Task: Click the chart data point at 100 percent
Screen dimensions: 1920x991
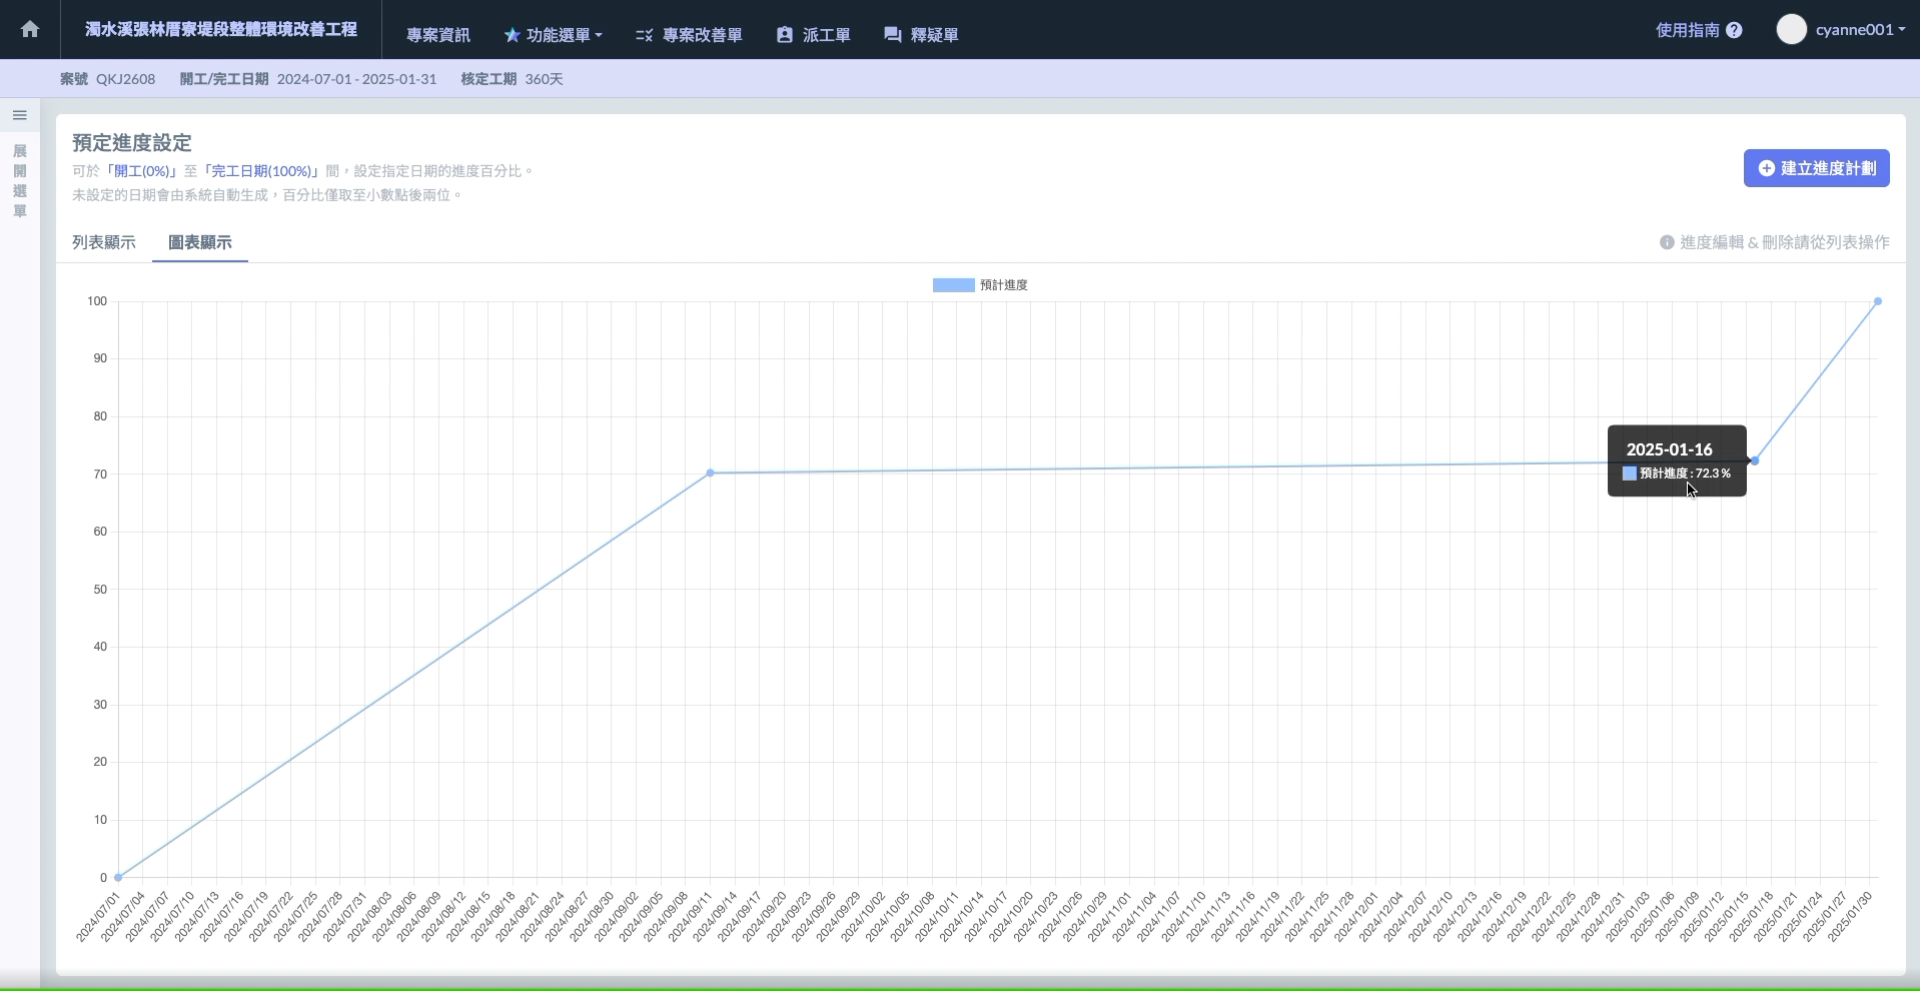Action: click(1878, 301)
